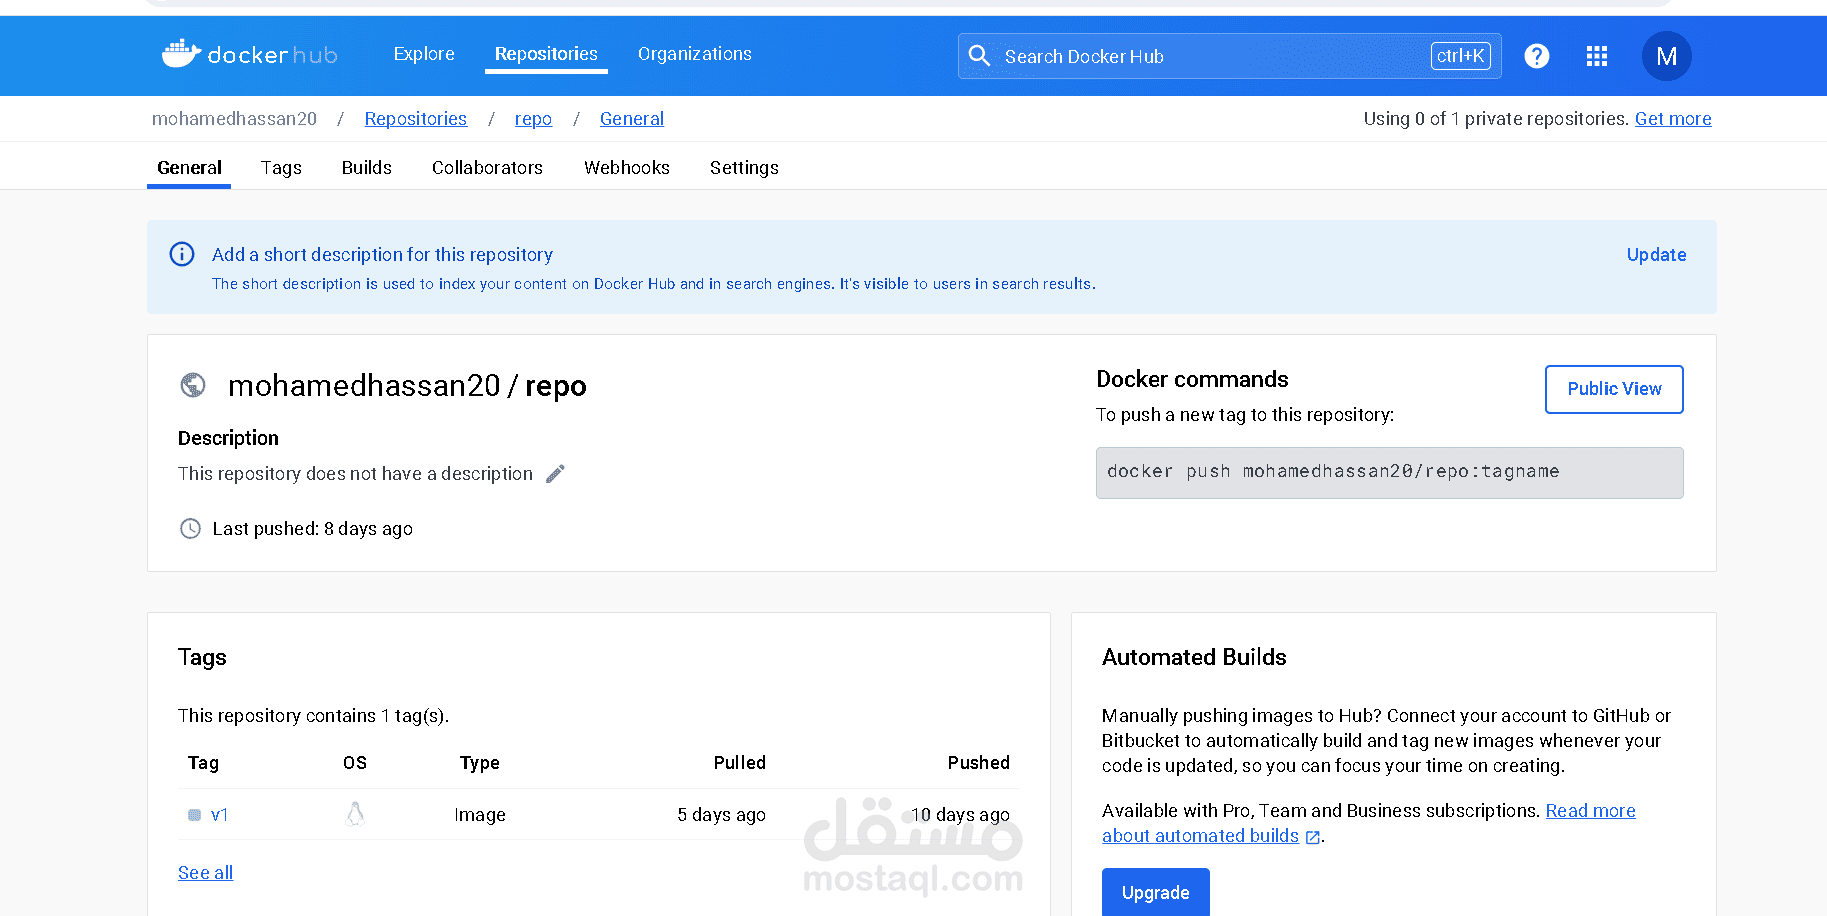Click the General breadcrumb link
Screen dimensions: 1827x916
tap(632, 119)
